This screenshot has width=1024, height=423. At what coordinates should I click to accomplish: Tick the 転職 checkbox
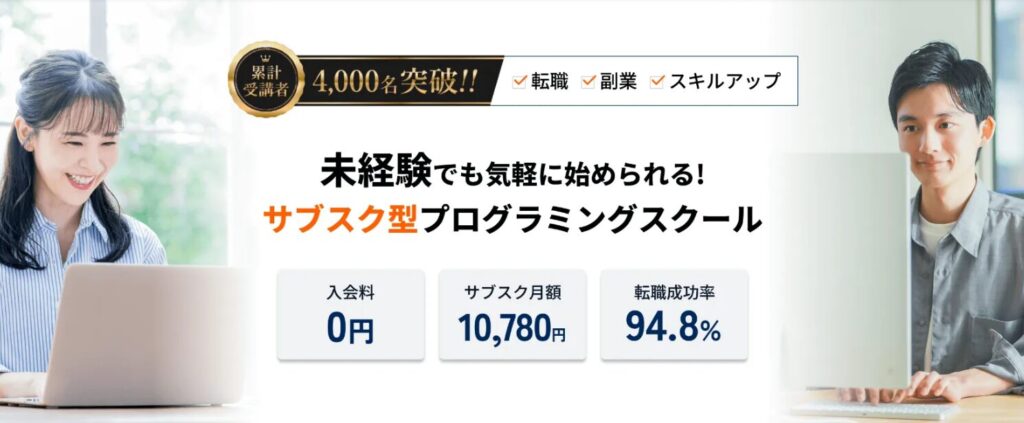(x=520, y=82)
